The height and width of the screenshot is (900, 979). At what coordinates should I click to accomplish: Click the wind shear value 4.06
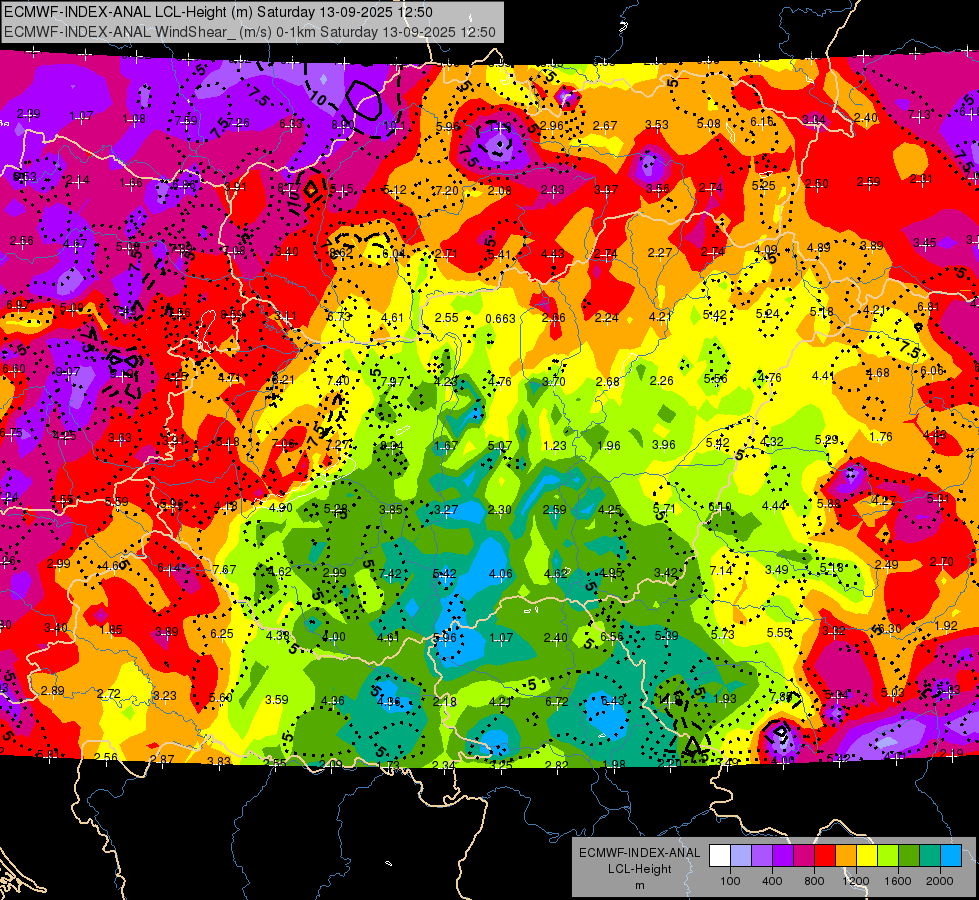tap(501, 574)
